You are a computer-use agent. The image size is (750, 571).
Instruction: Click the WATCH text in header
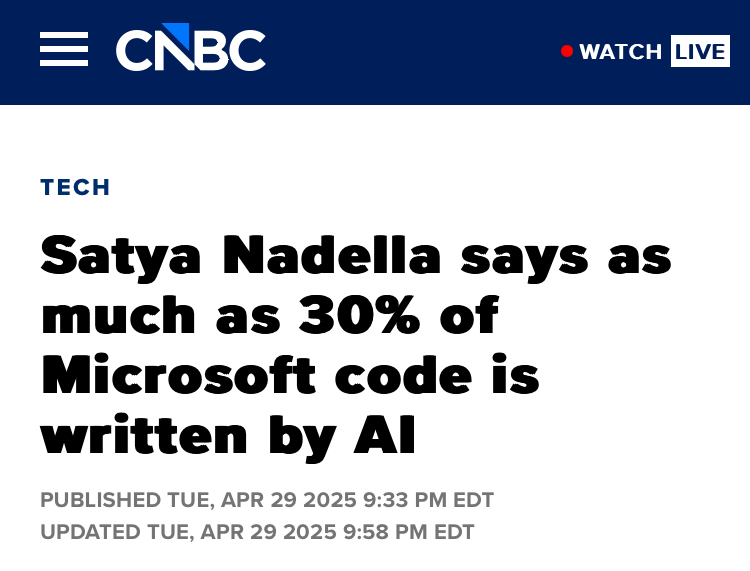click(620, 51)
